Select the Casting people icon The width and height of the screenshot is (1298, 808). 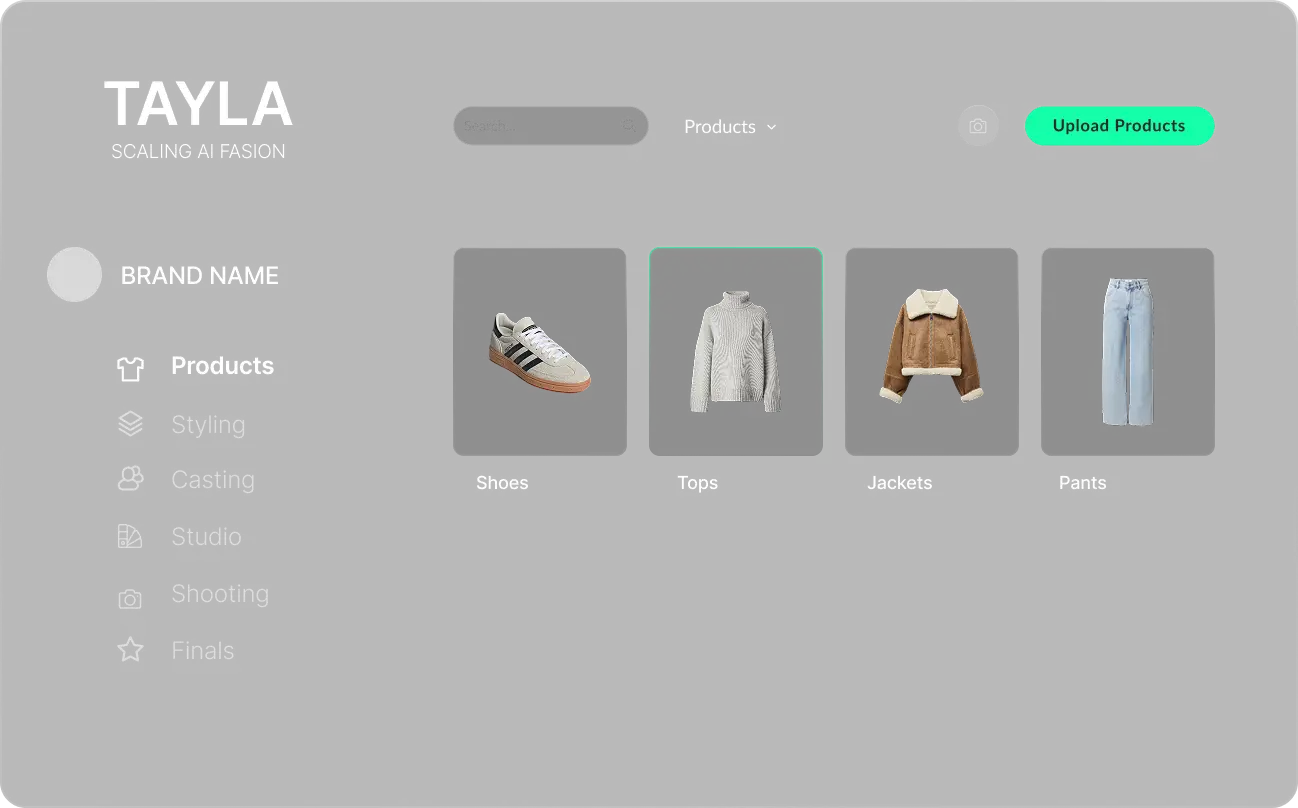coord(130,479)
